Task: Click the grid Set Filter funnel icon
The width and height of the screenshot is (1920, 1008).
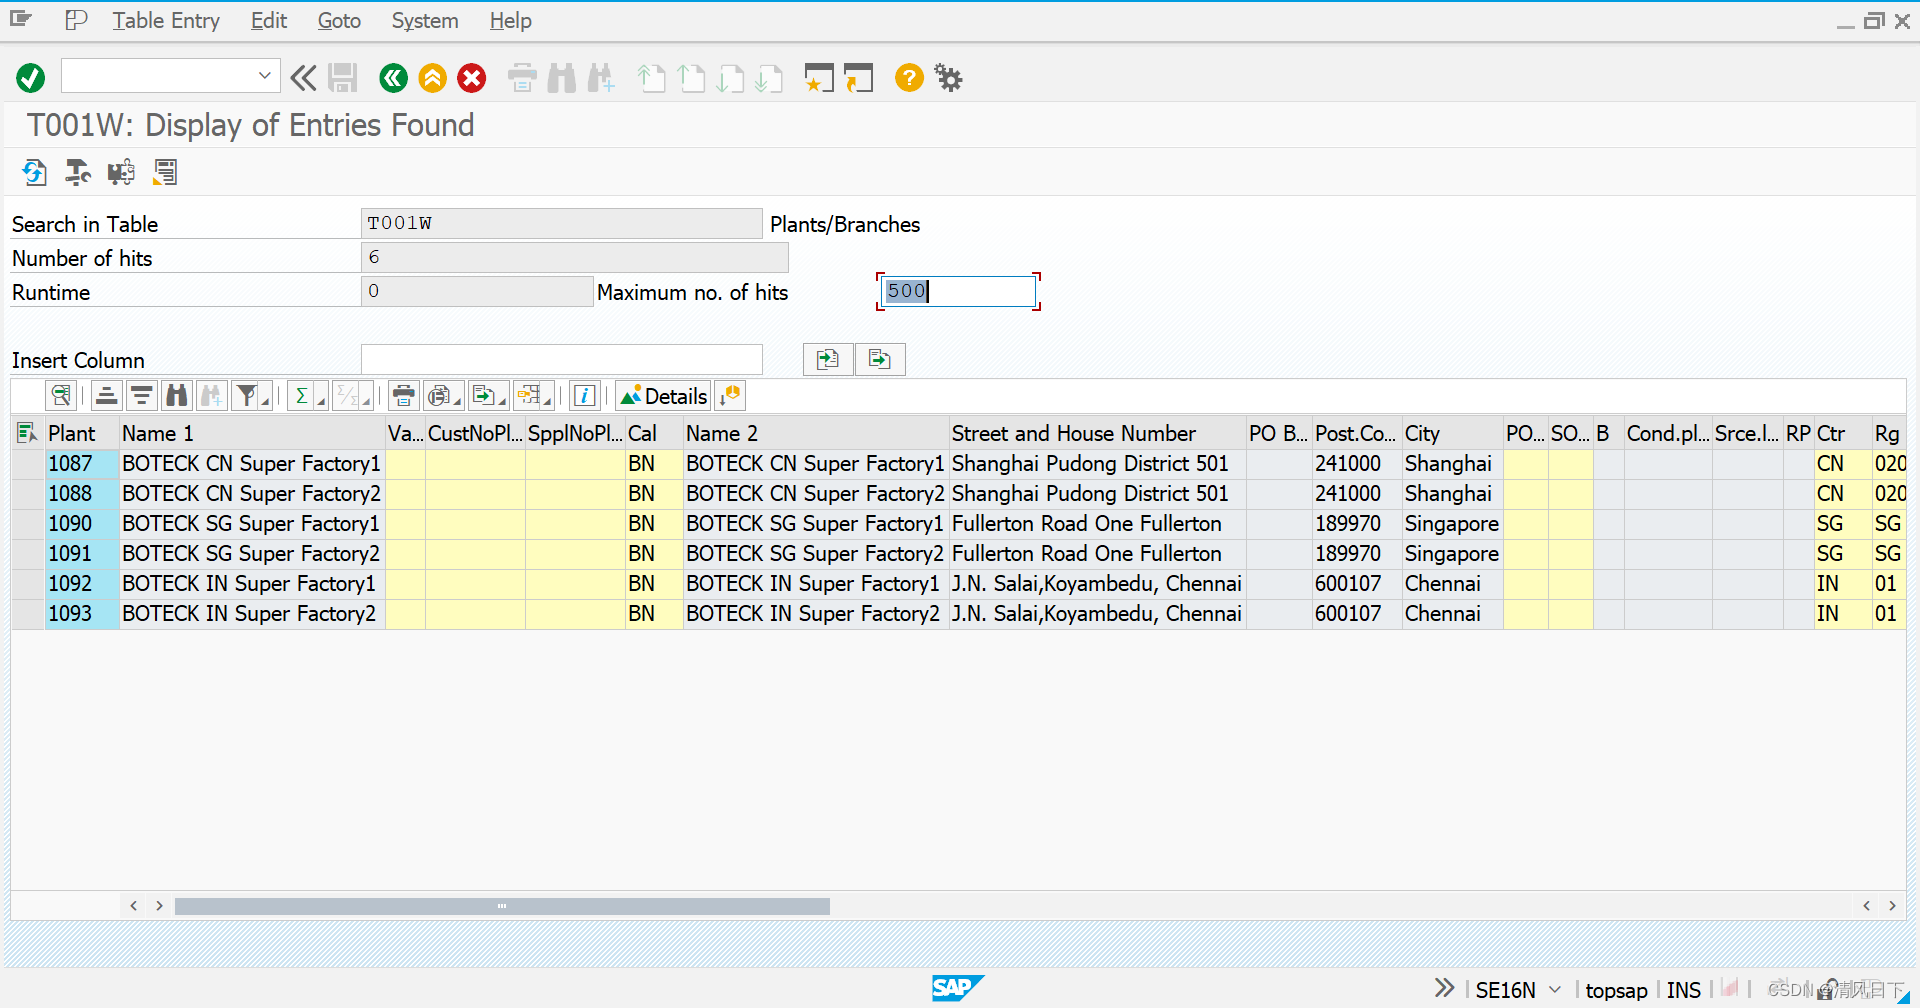Action: [x=246, y=396]
